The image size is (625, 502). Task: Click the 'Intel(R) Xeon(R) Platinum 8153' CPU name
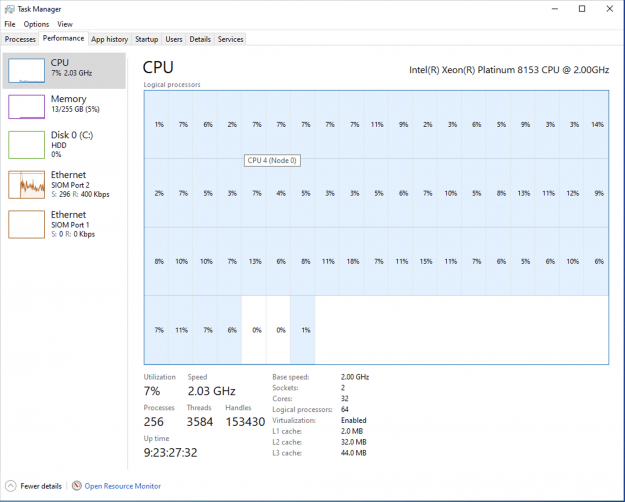509,70
